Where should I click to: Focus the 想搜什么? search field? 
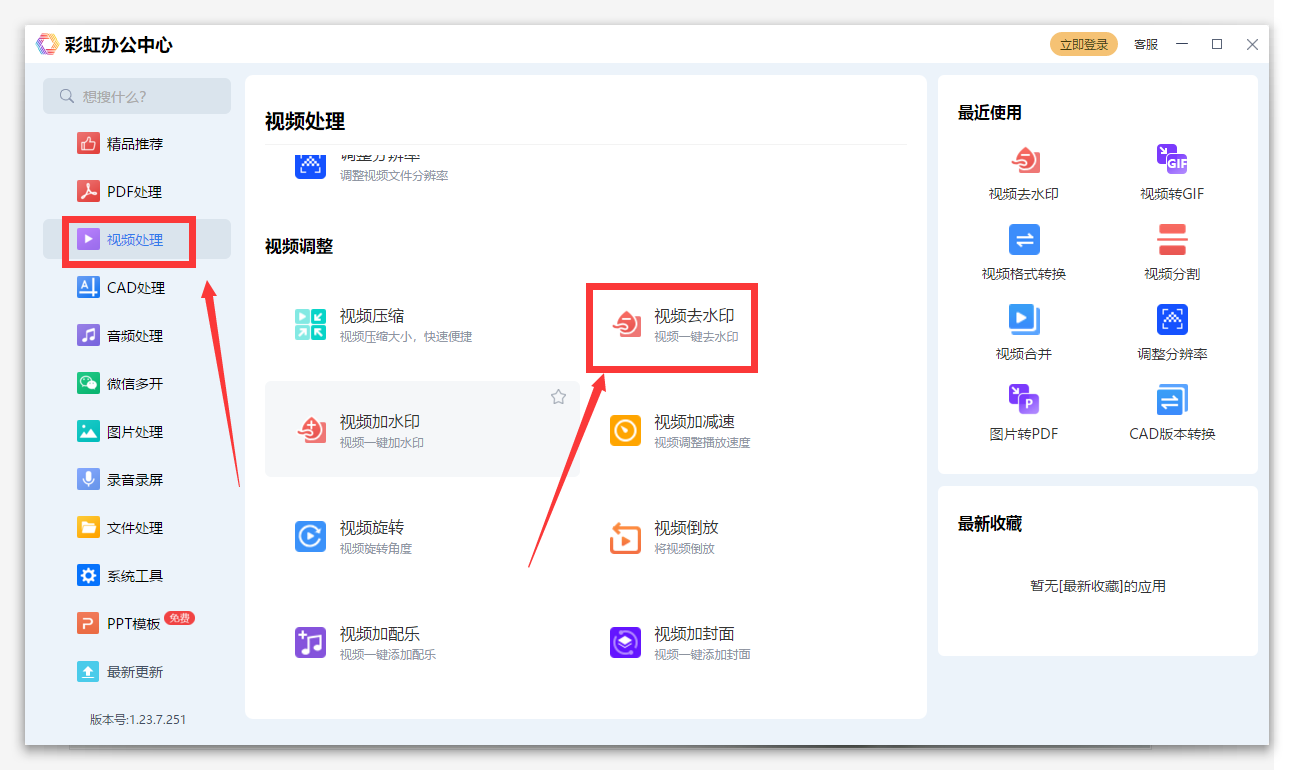pos(137,96)
